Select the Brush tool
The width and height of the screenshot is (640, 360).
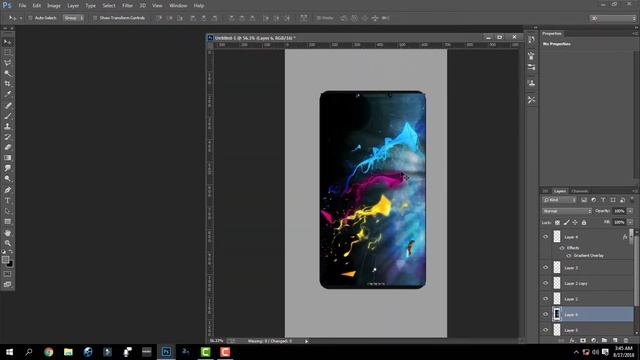[7, 116]
